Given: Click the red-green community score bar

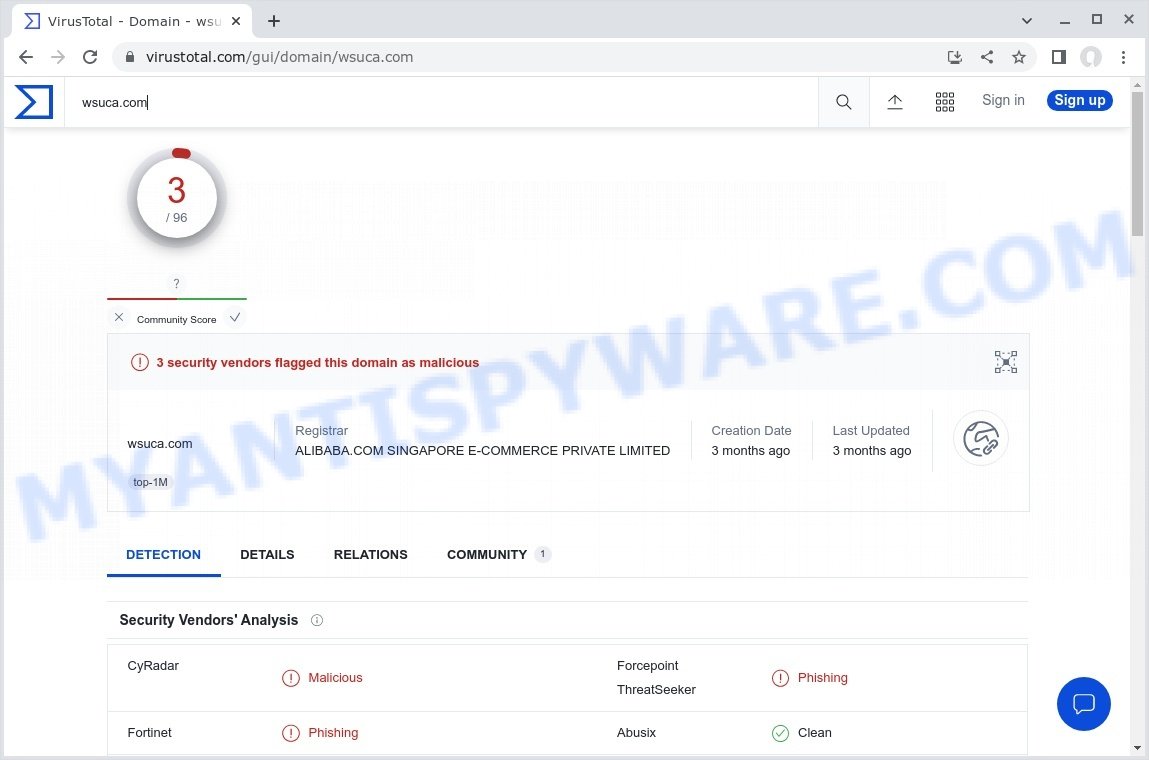Looking at the screenshot, I should 177,299.
